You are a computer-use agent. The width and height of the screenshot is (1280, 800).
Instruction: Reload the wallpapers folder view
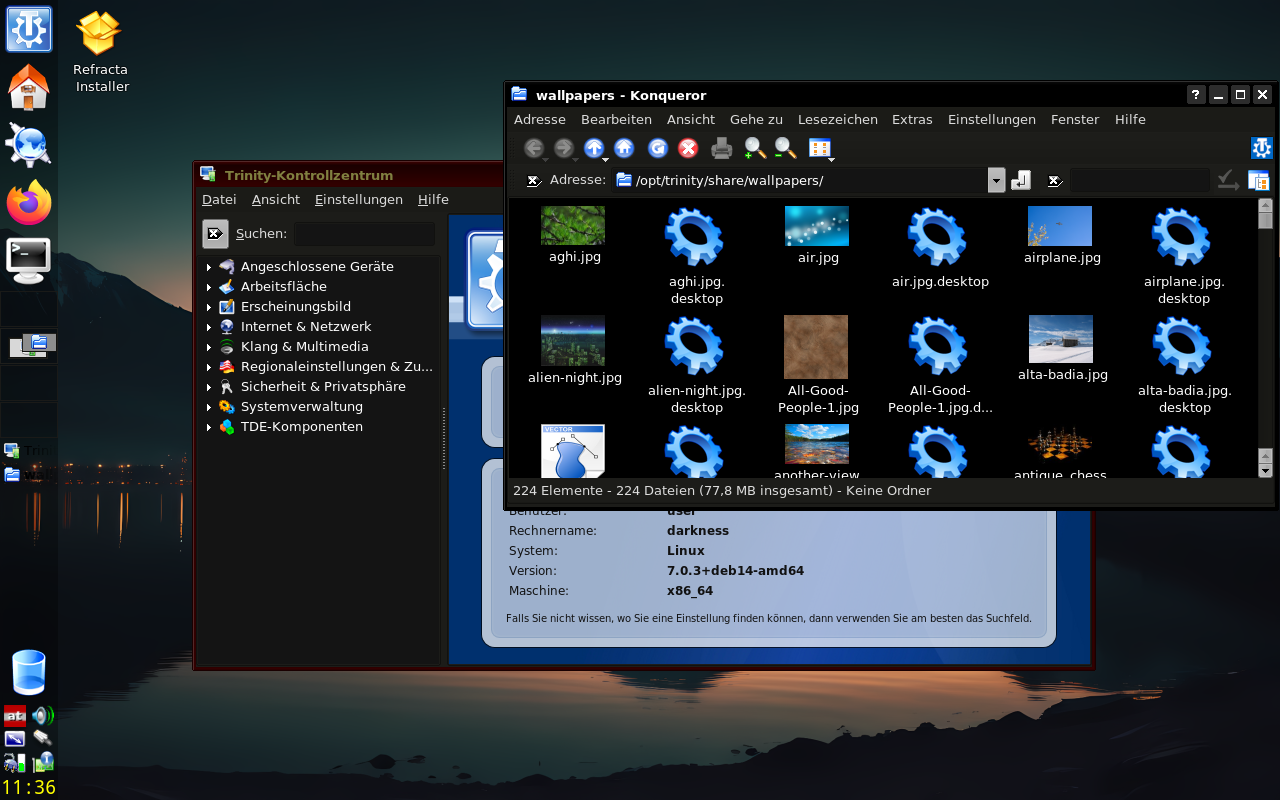pyautogui.click(x=658, y=148)
